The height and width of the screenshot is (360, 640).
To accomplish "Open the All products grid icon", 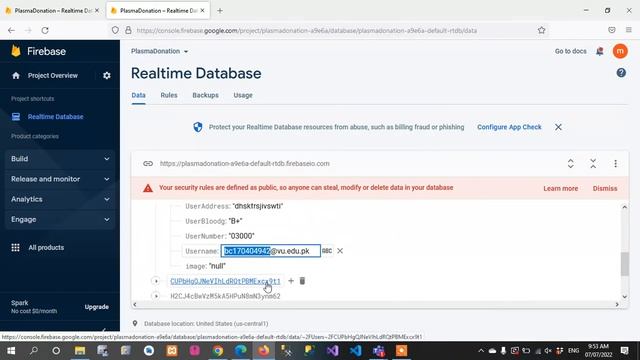I will coord(16,247).
